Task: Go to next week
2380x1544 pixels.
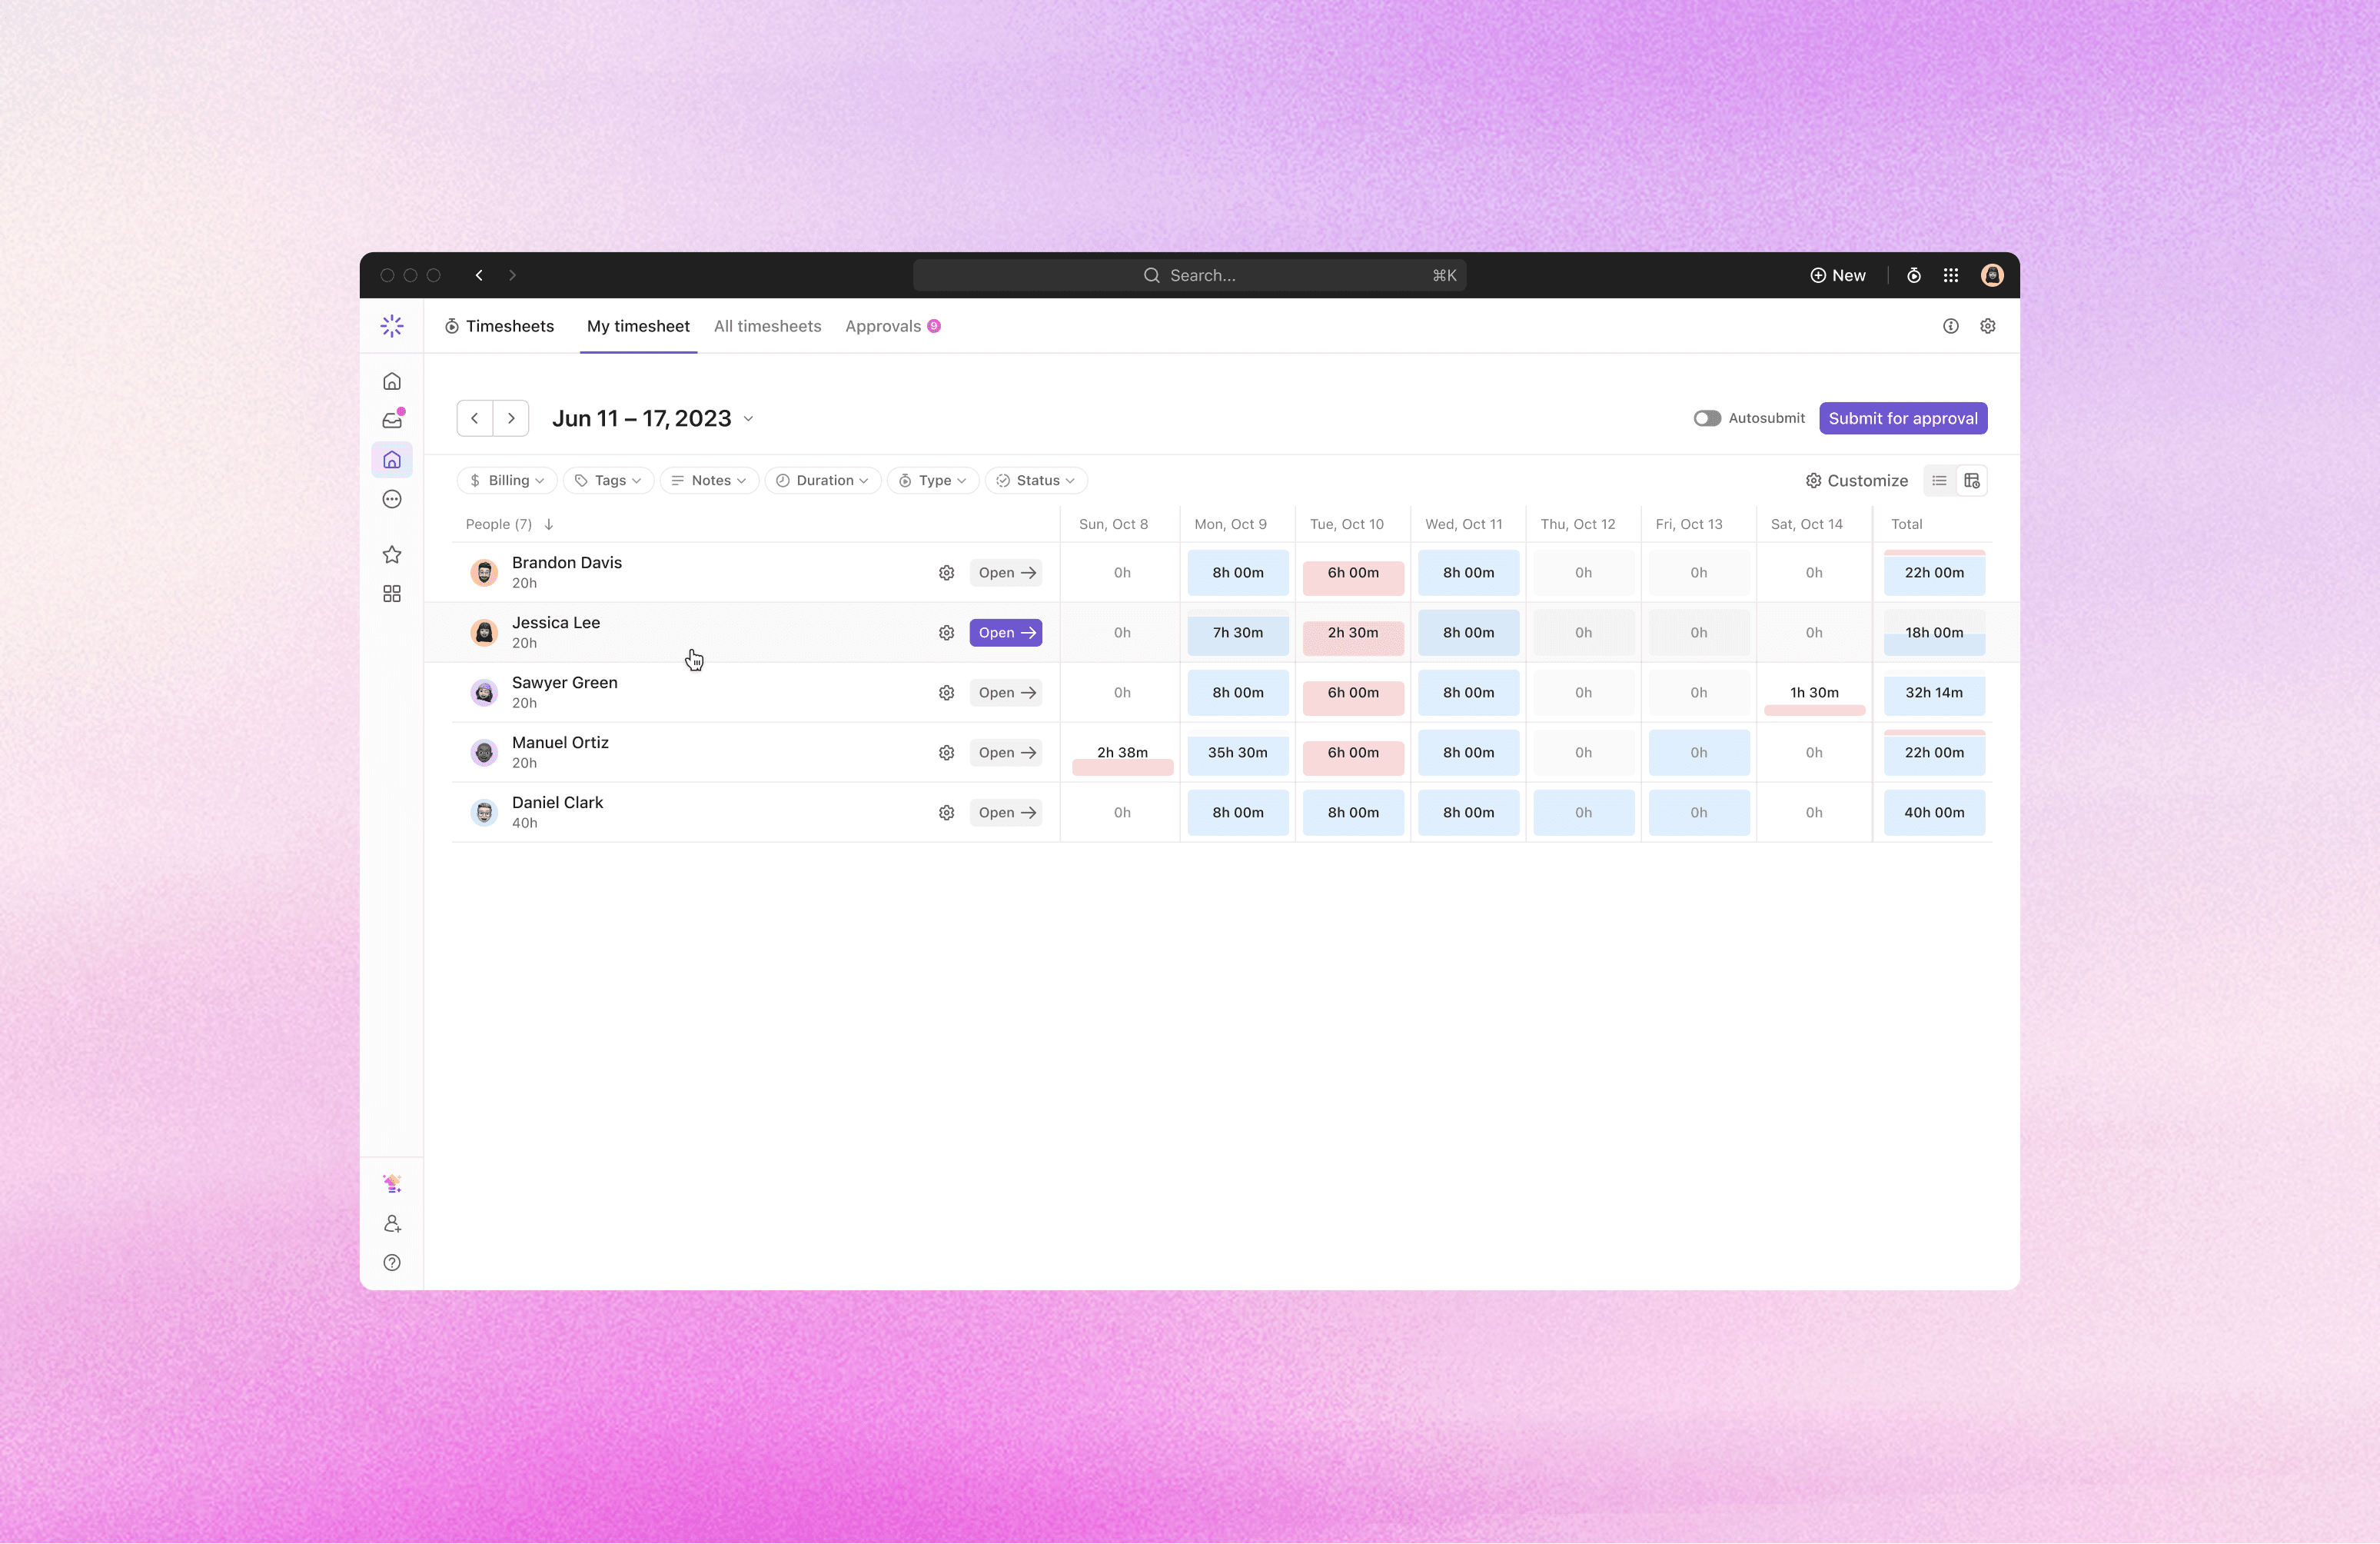Action: [511, 418]
